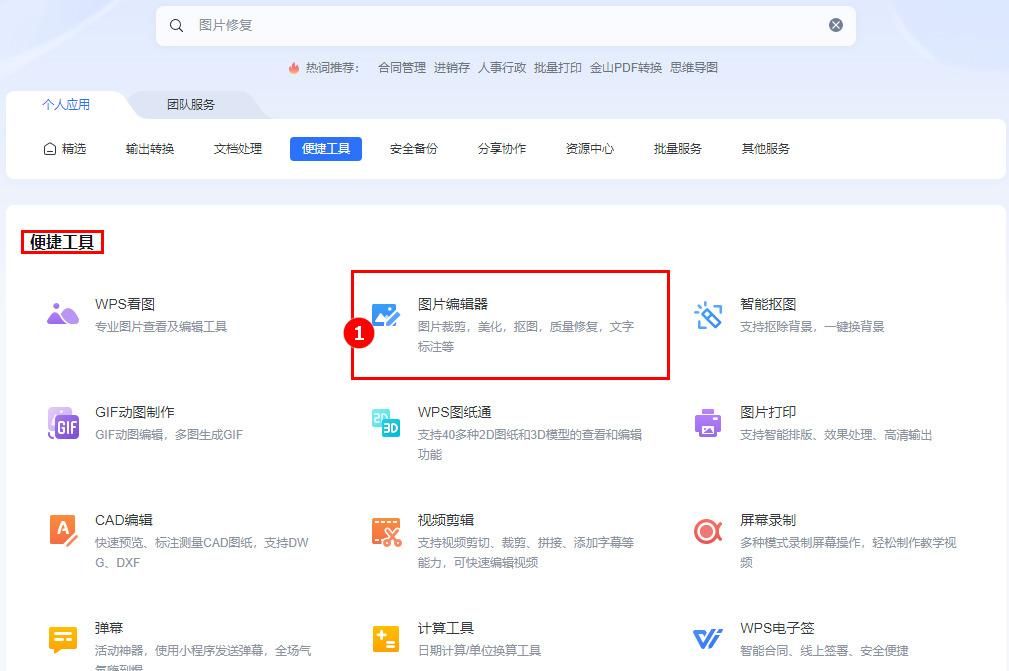Open the 弹幕 chat bubble icon

(x=63, y=639)
